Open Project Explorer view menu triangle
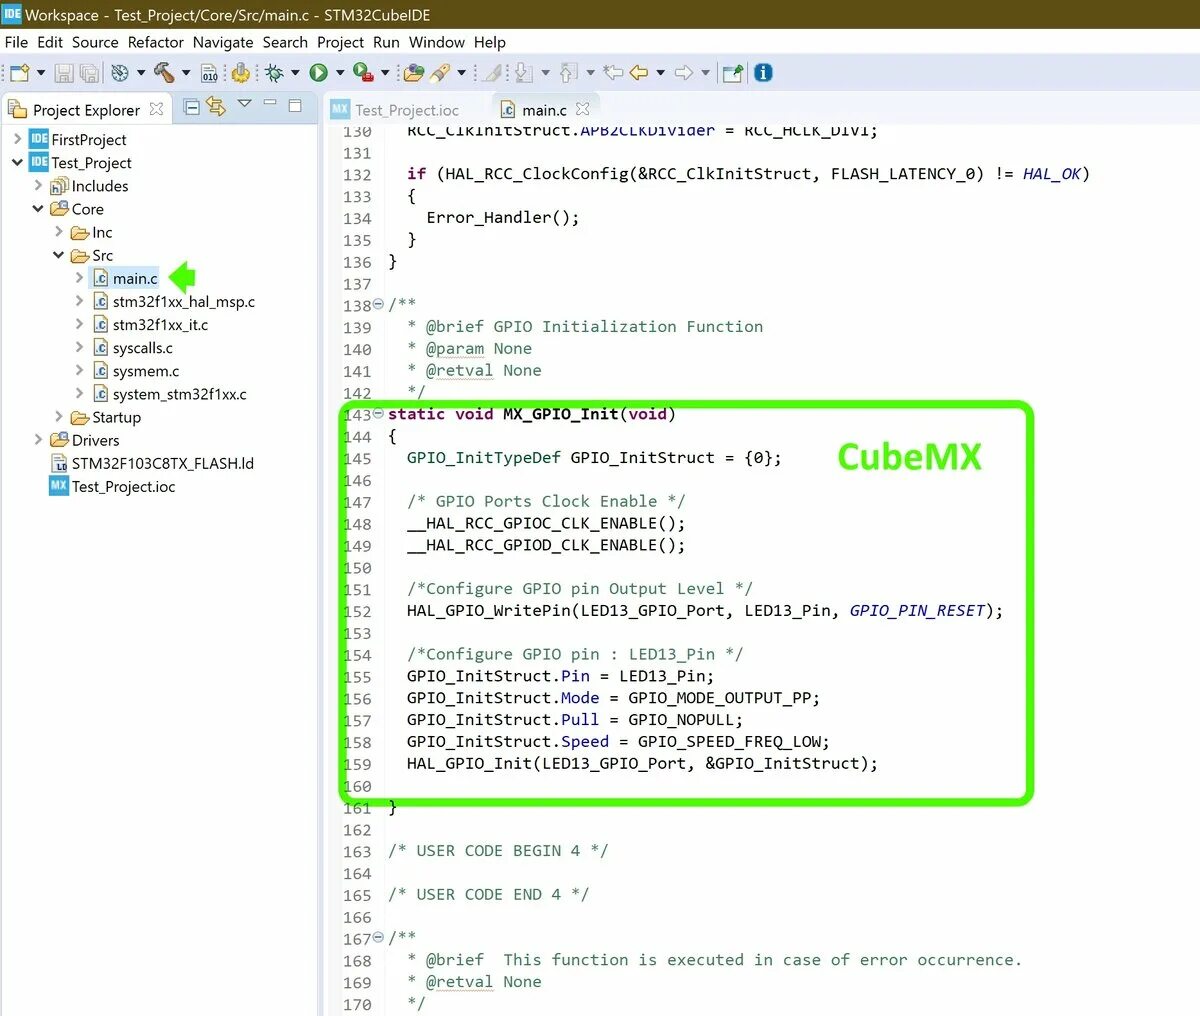Viewport: 1200px width, 1016px height. [x=244, y=104]
